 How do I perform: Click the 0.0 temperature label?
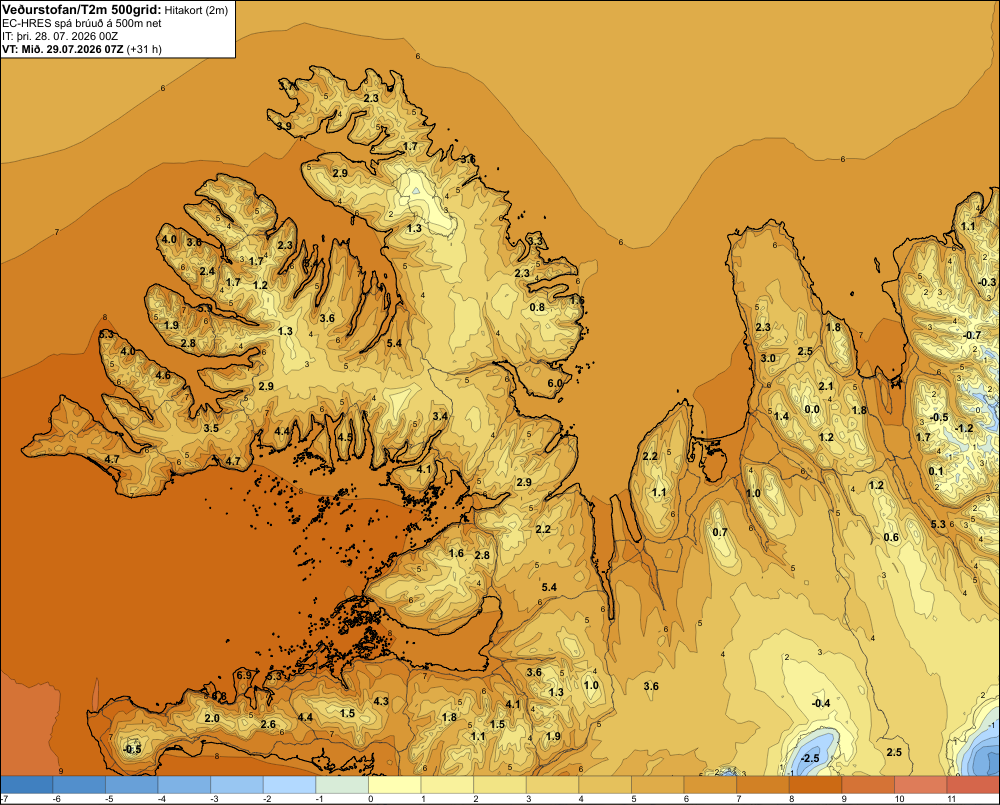coord(811,409)
